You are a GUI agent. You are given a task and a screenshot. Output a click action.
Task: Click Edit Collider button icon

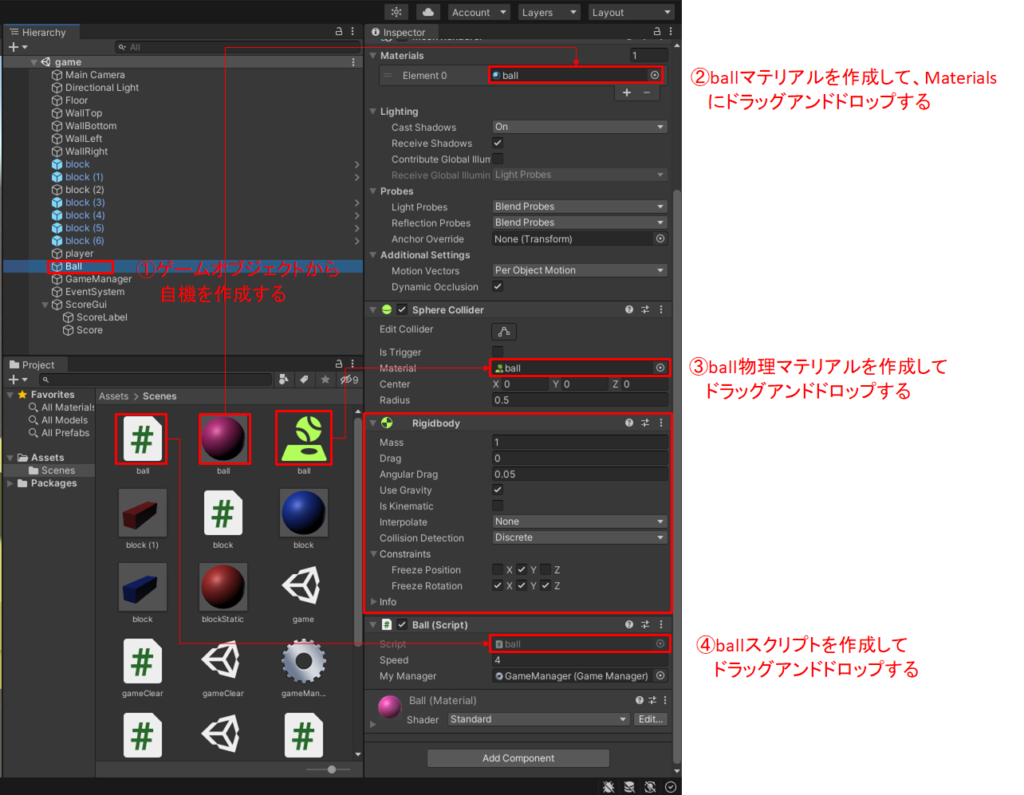(504, 331)
